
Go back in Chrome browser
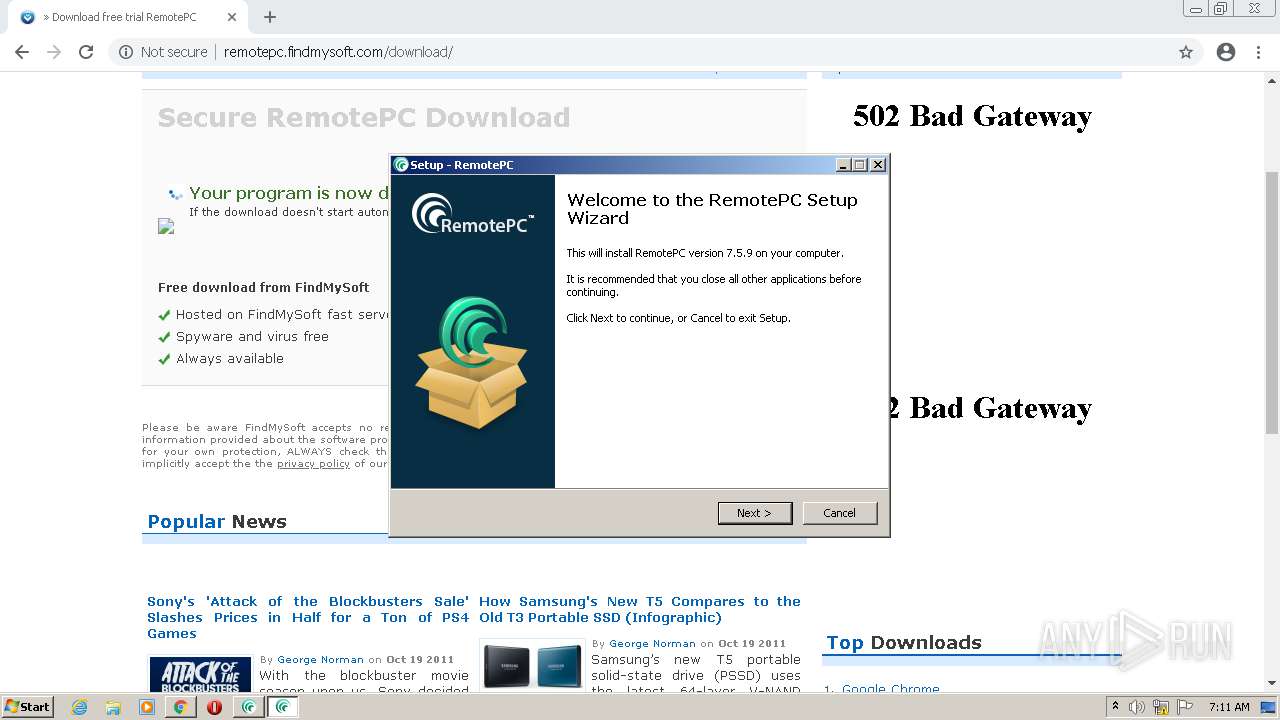click(22, 52)
